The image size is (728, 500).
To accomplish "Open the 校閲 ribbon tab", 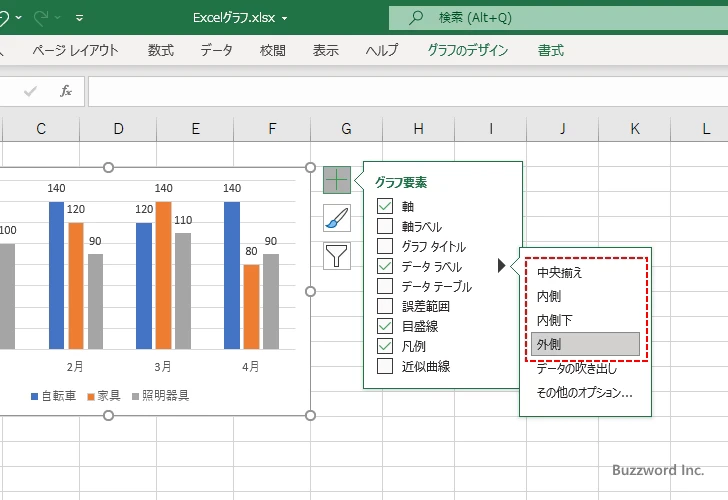I will (x=273, y=50).
